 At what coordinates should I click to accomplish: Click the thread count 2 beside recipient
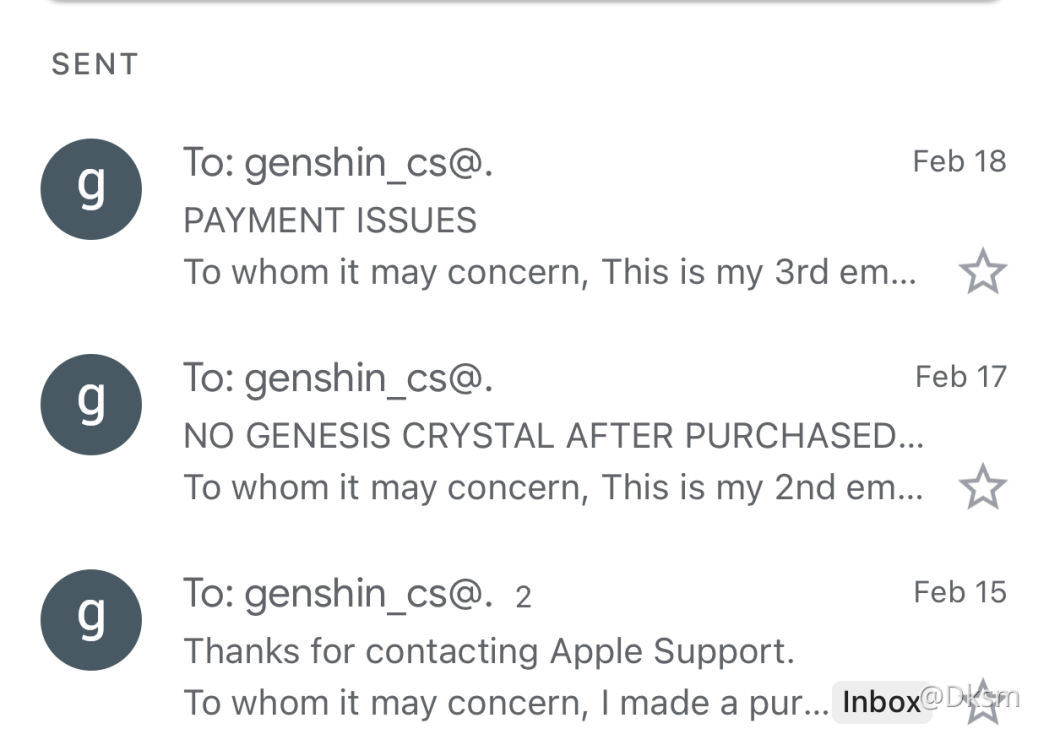pyautogui.click(x=523, y=597)
